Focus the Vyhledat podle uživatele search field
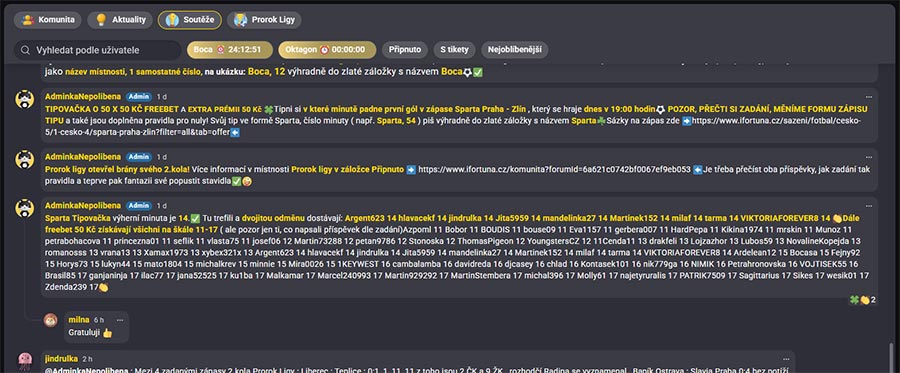900x373 pixels. tap(98, 50)
